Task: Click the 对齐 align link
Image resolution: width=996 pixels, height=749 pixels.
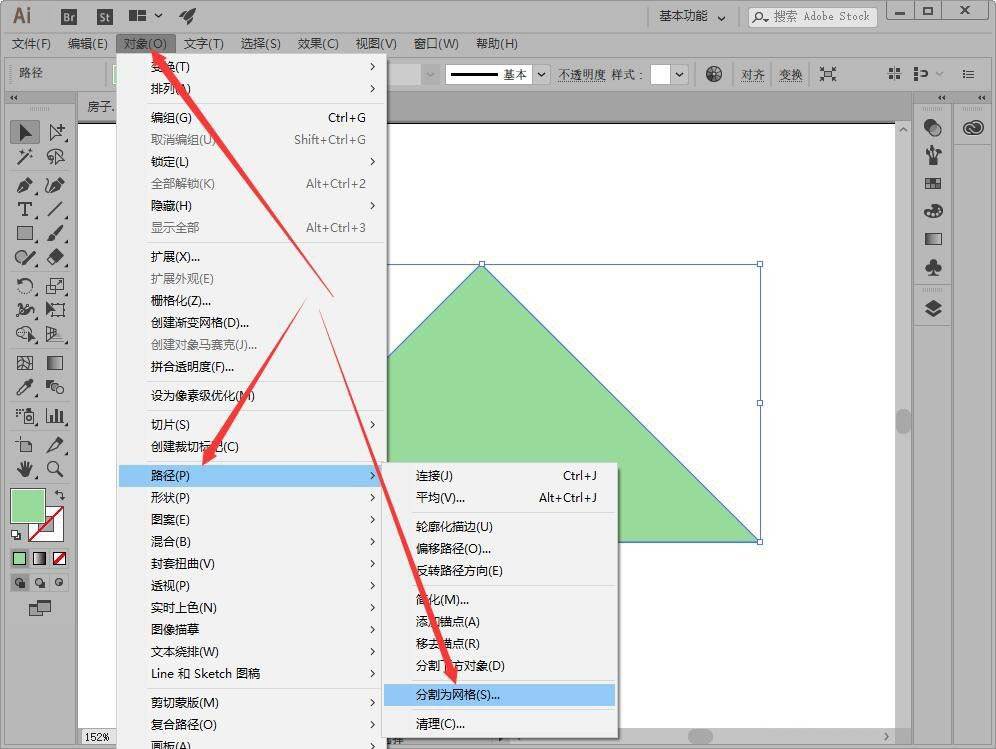Action: coord(753,74)
